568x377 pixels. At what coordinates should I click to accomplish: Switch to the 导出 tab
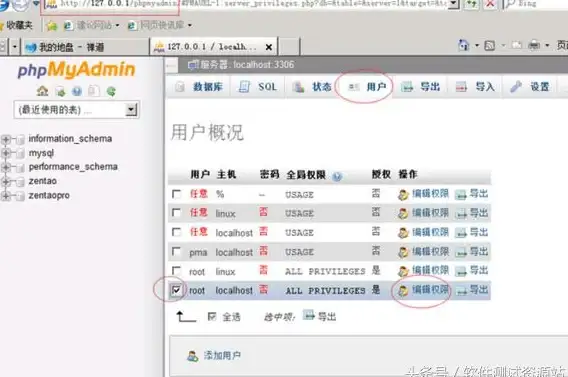(420, 87)
